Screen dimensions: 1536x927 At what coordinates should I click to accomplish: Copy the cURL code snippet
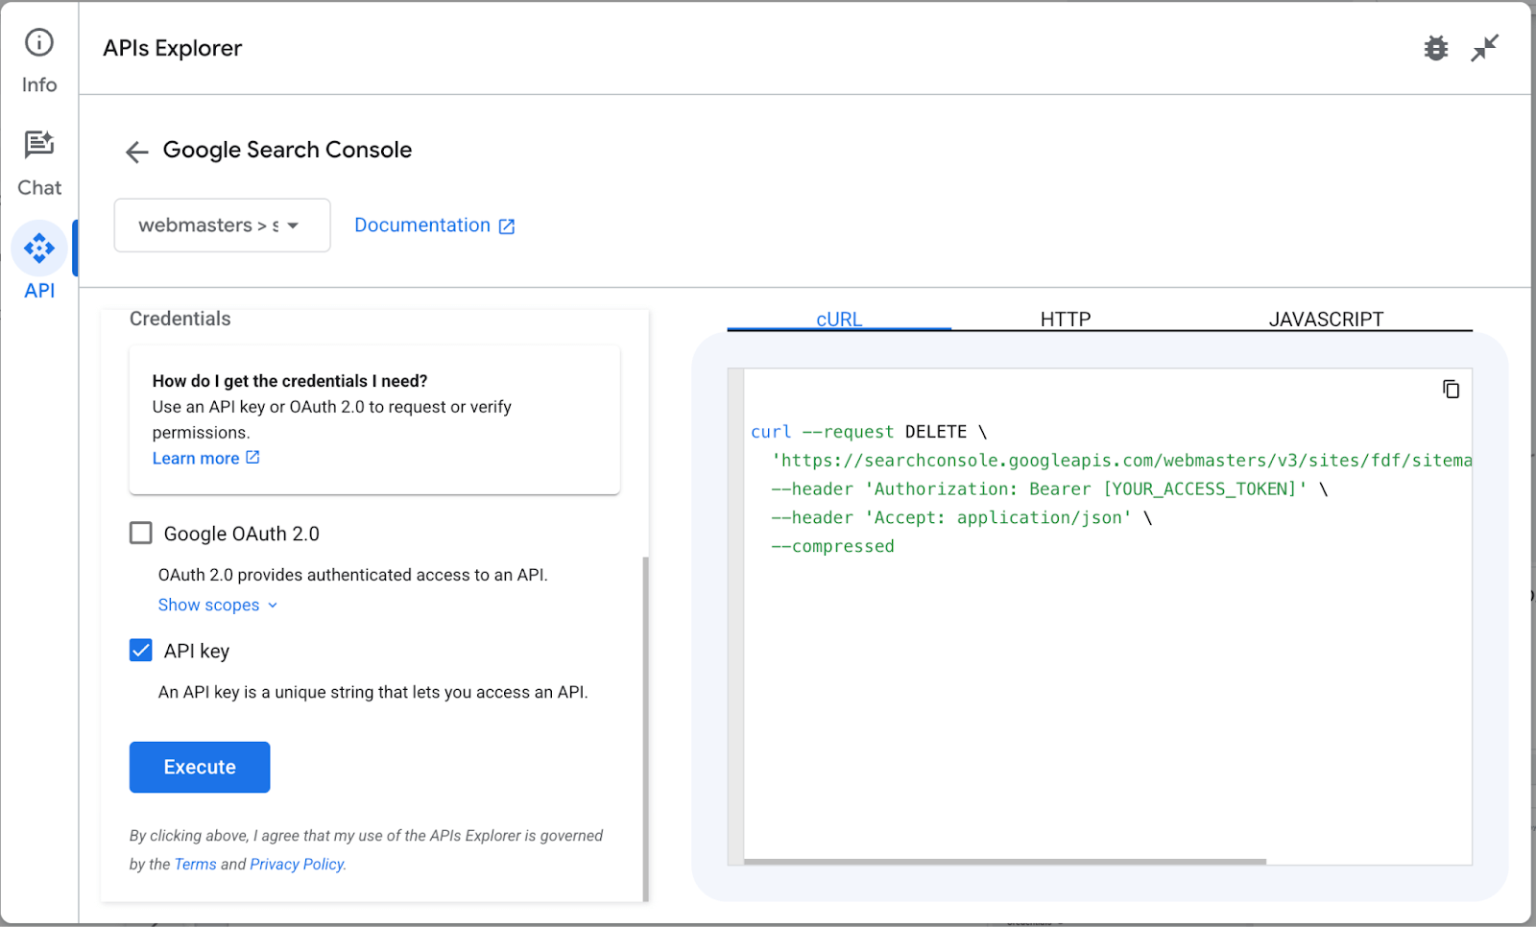1451,389
